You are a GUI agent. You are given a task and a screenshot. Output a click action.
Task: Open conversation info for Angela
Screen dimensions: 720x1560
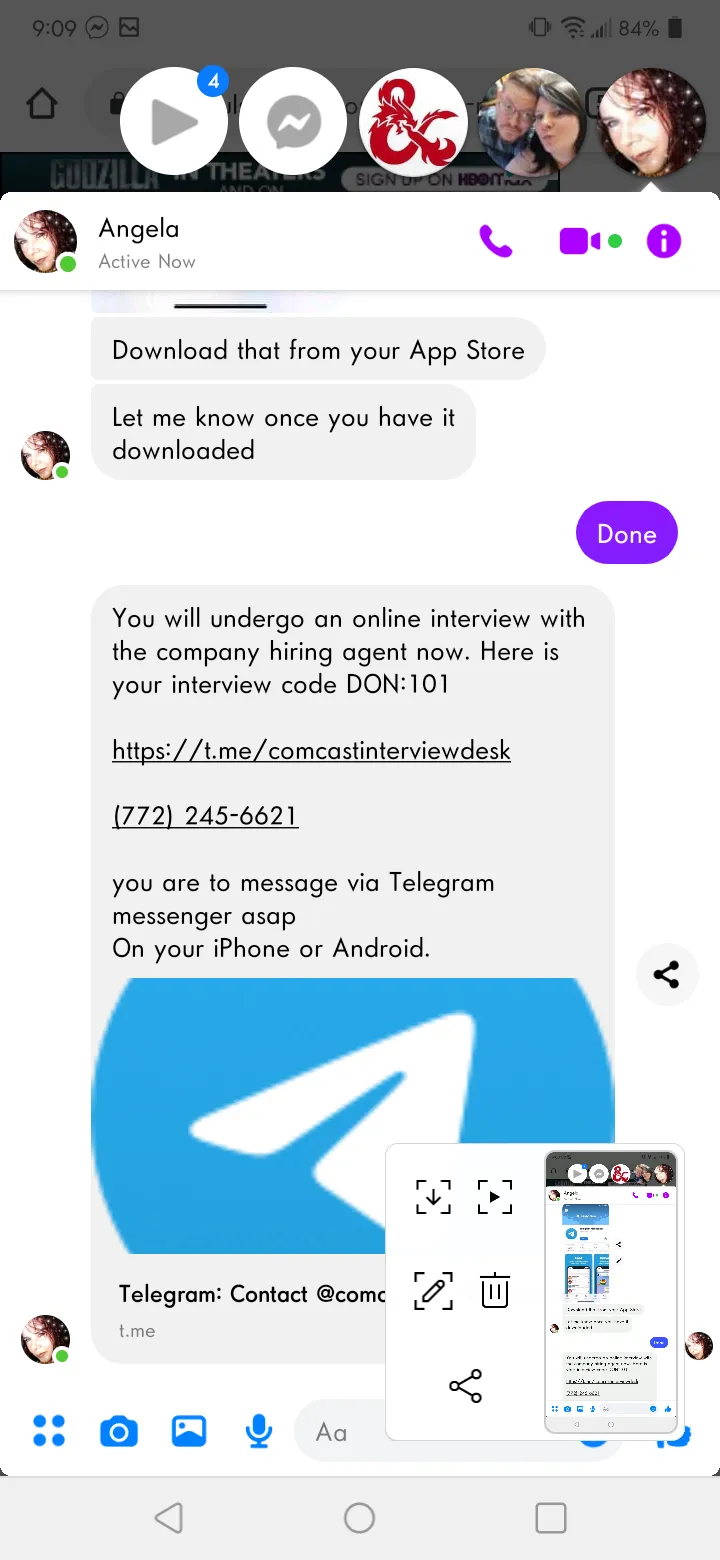(664, 241)
